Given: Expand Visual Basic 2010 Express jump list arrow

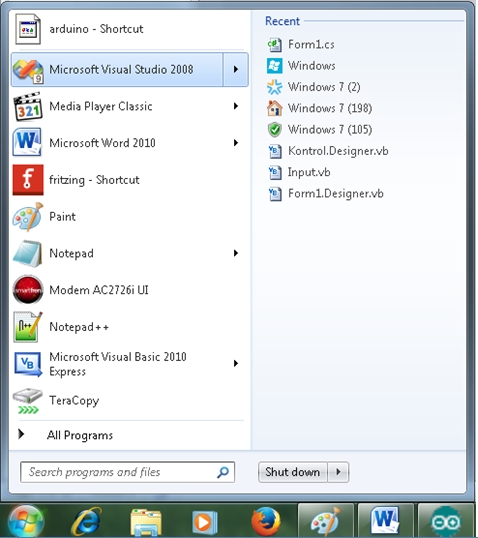Looking at the screenshot, I should click(x=236, y=363).
